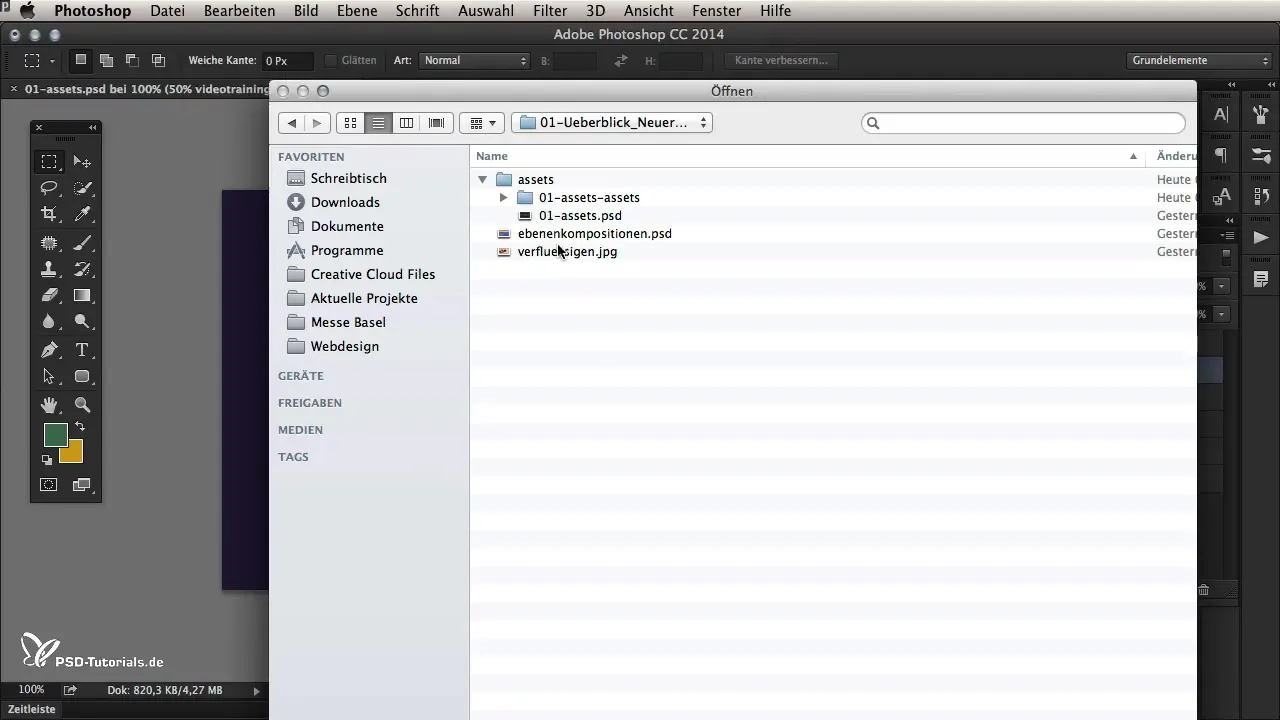Swap foreground and background colors
This screenshot has width=1280, height=720.
click(80, 427)
